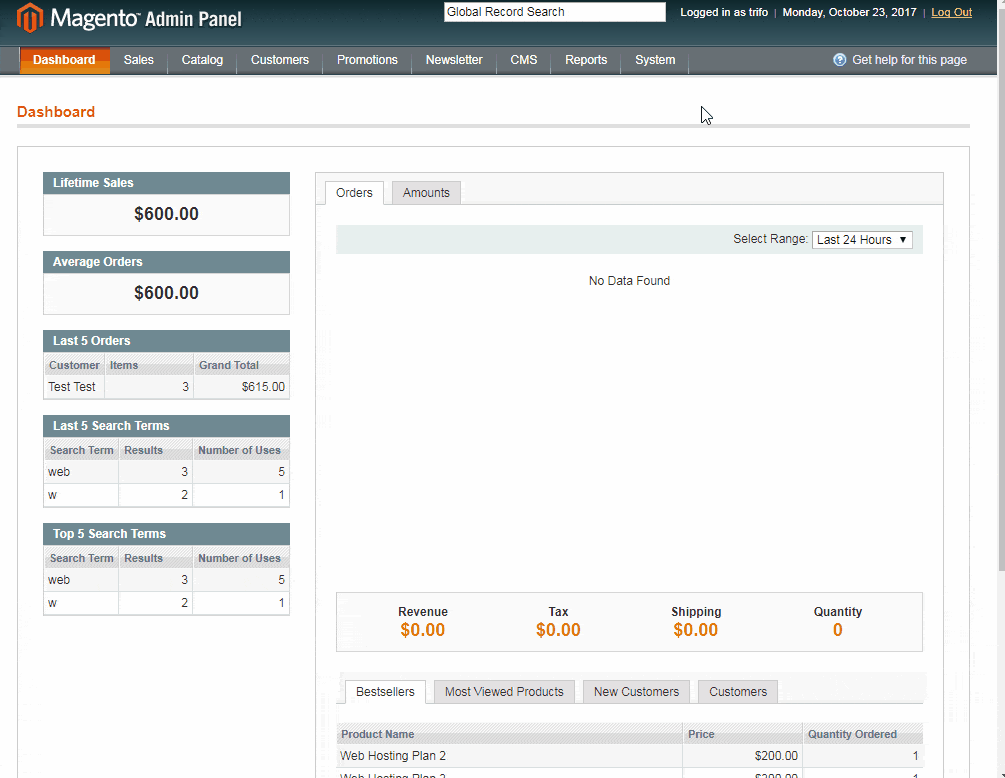1005x778 pixels.
Task: Click the 'No Data Found' message
Action: pos(629,281)
